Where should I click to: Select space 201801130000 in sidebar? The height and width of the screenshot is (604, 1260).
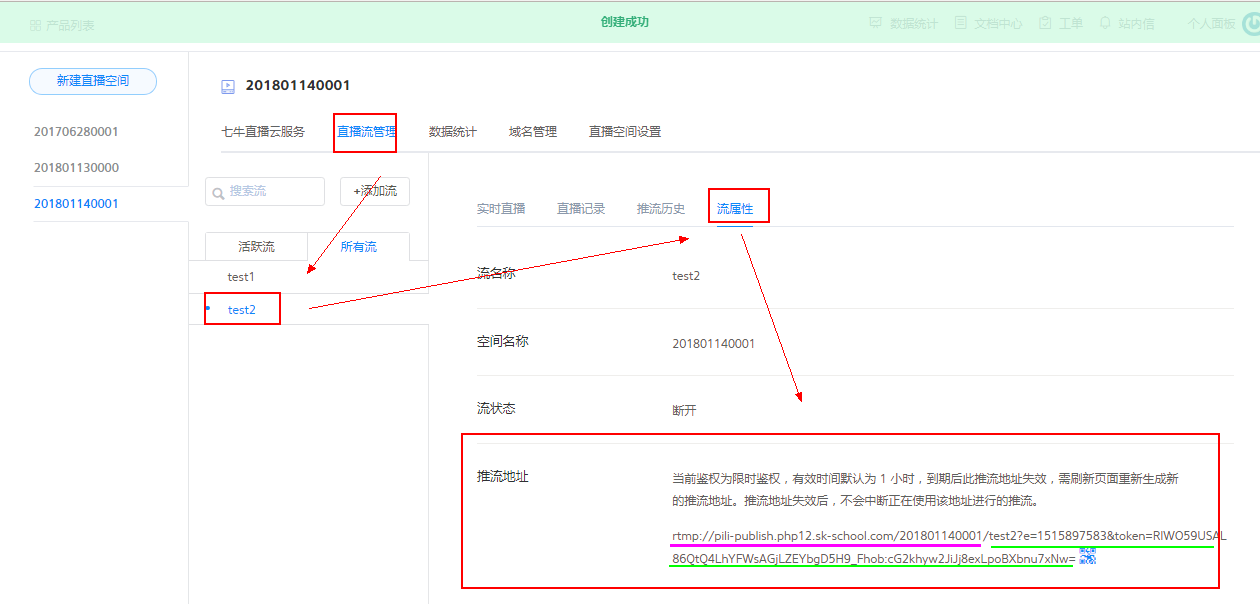76,168
